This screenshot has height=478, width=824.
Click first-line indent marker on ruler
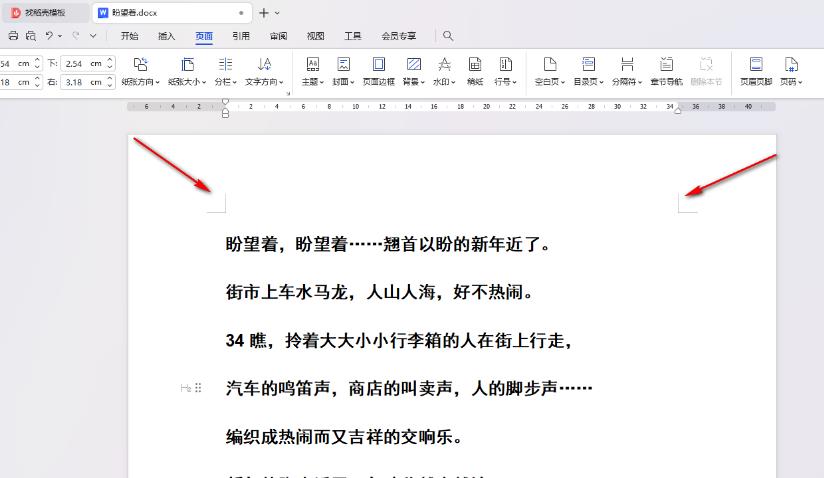point(225,101)
